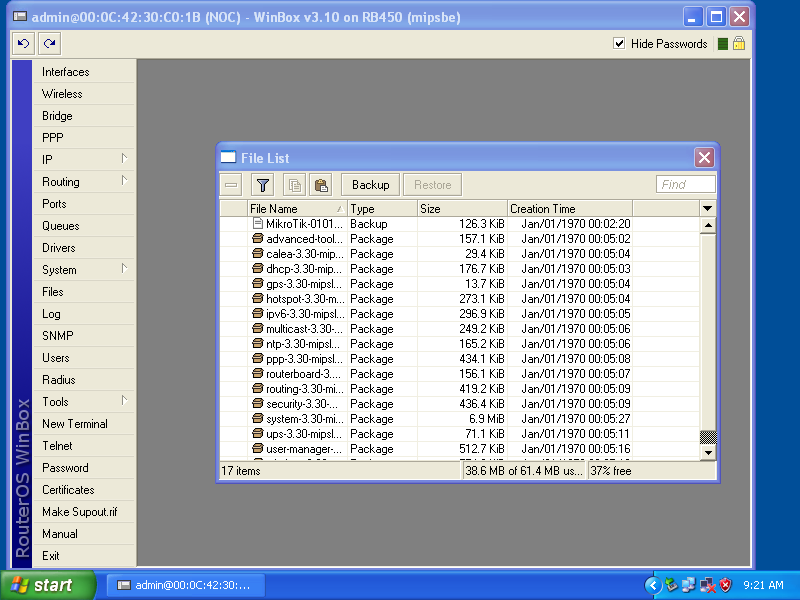
Task: Select the dhcp-3.30 package entry
Action: tap(300, 268)
